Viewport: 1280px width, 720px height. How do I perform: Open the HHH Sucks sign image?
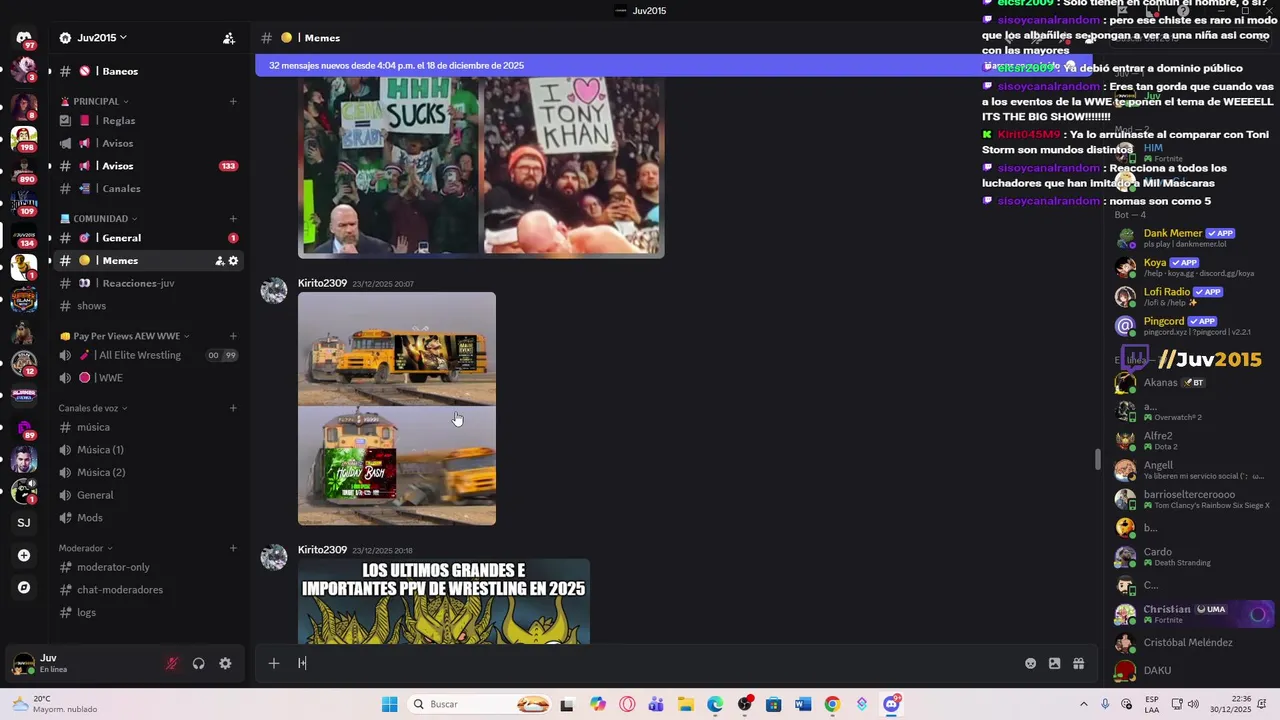pyautogui.click(x=389, y=167)
